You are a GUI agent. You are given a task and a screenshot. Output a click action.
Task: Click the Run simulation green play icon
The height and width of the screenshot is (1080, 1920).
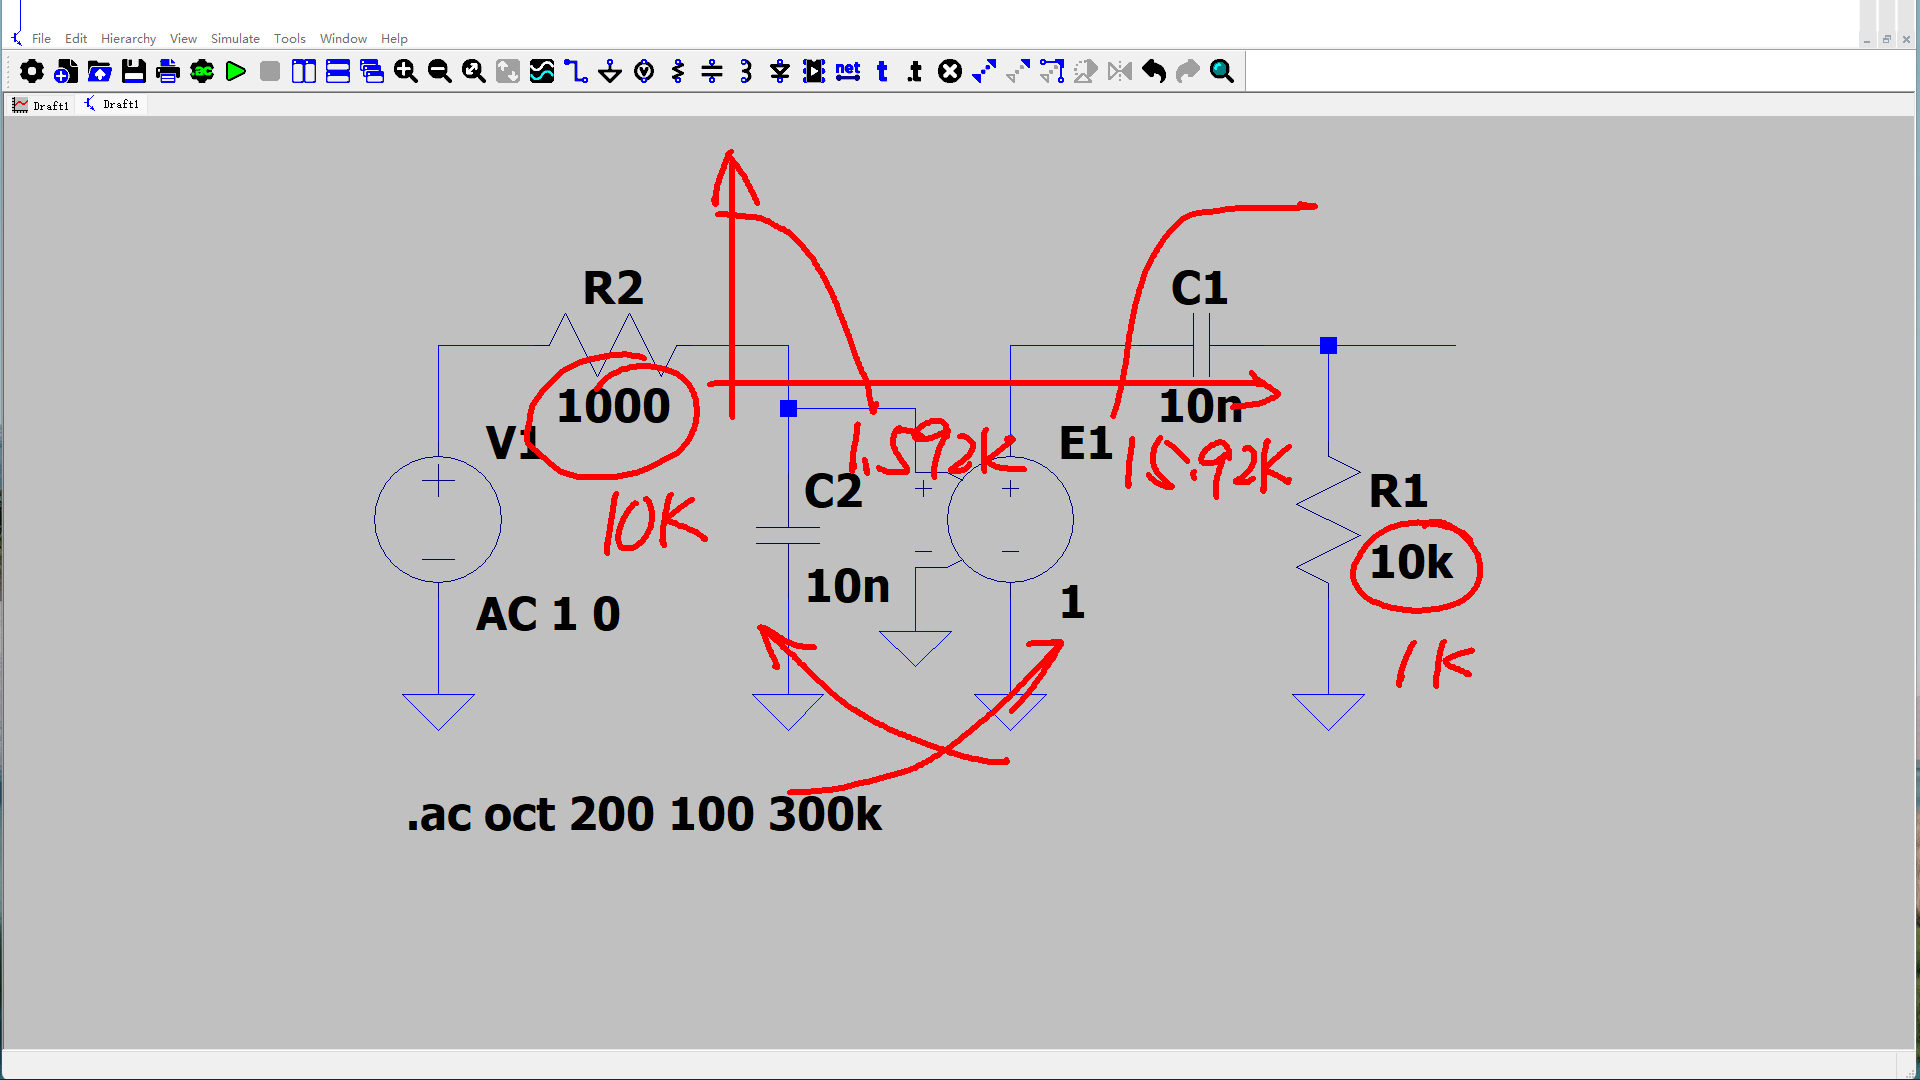point(236,71)
